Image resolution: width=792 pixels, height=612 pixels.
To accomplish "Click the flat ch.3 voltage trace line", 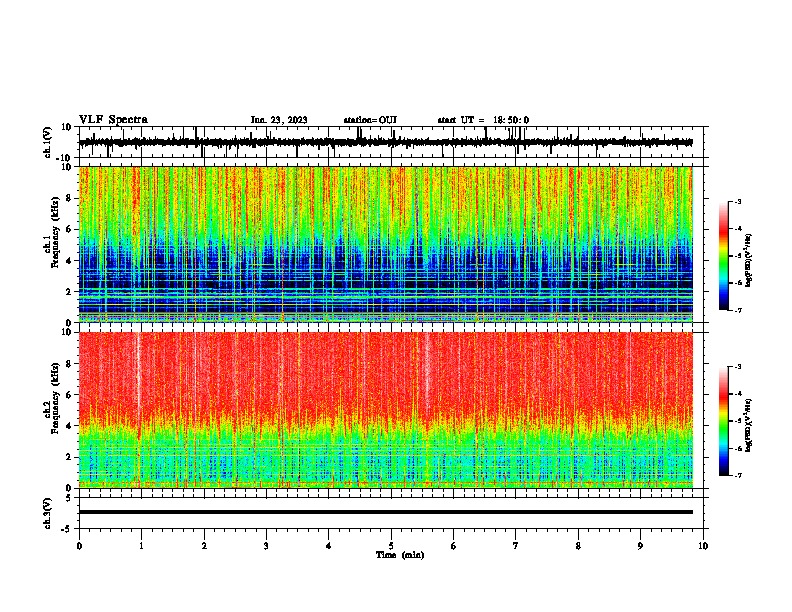I will (385, 512).
